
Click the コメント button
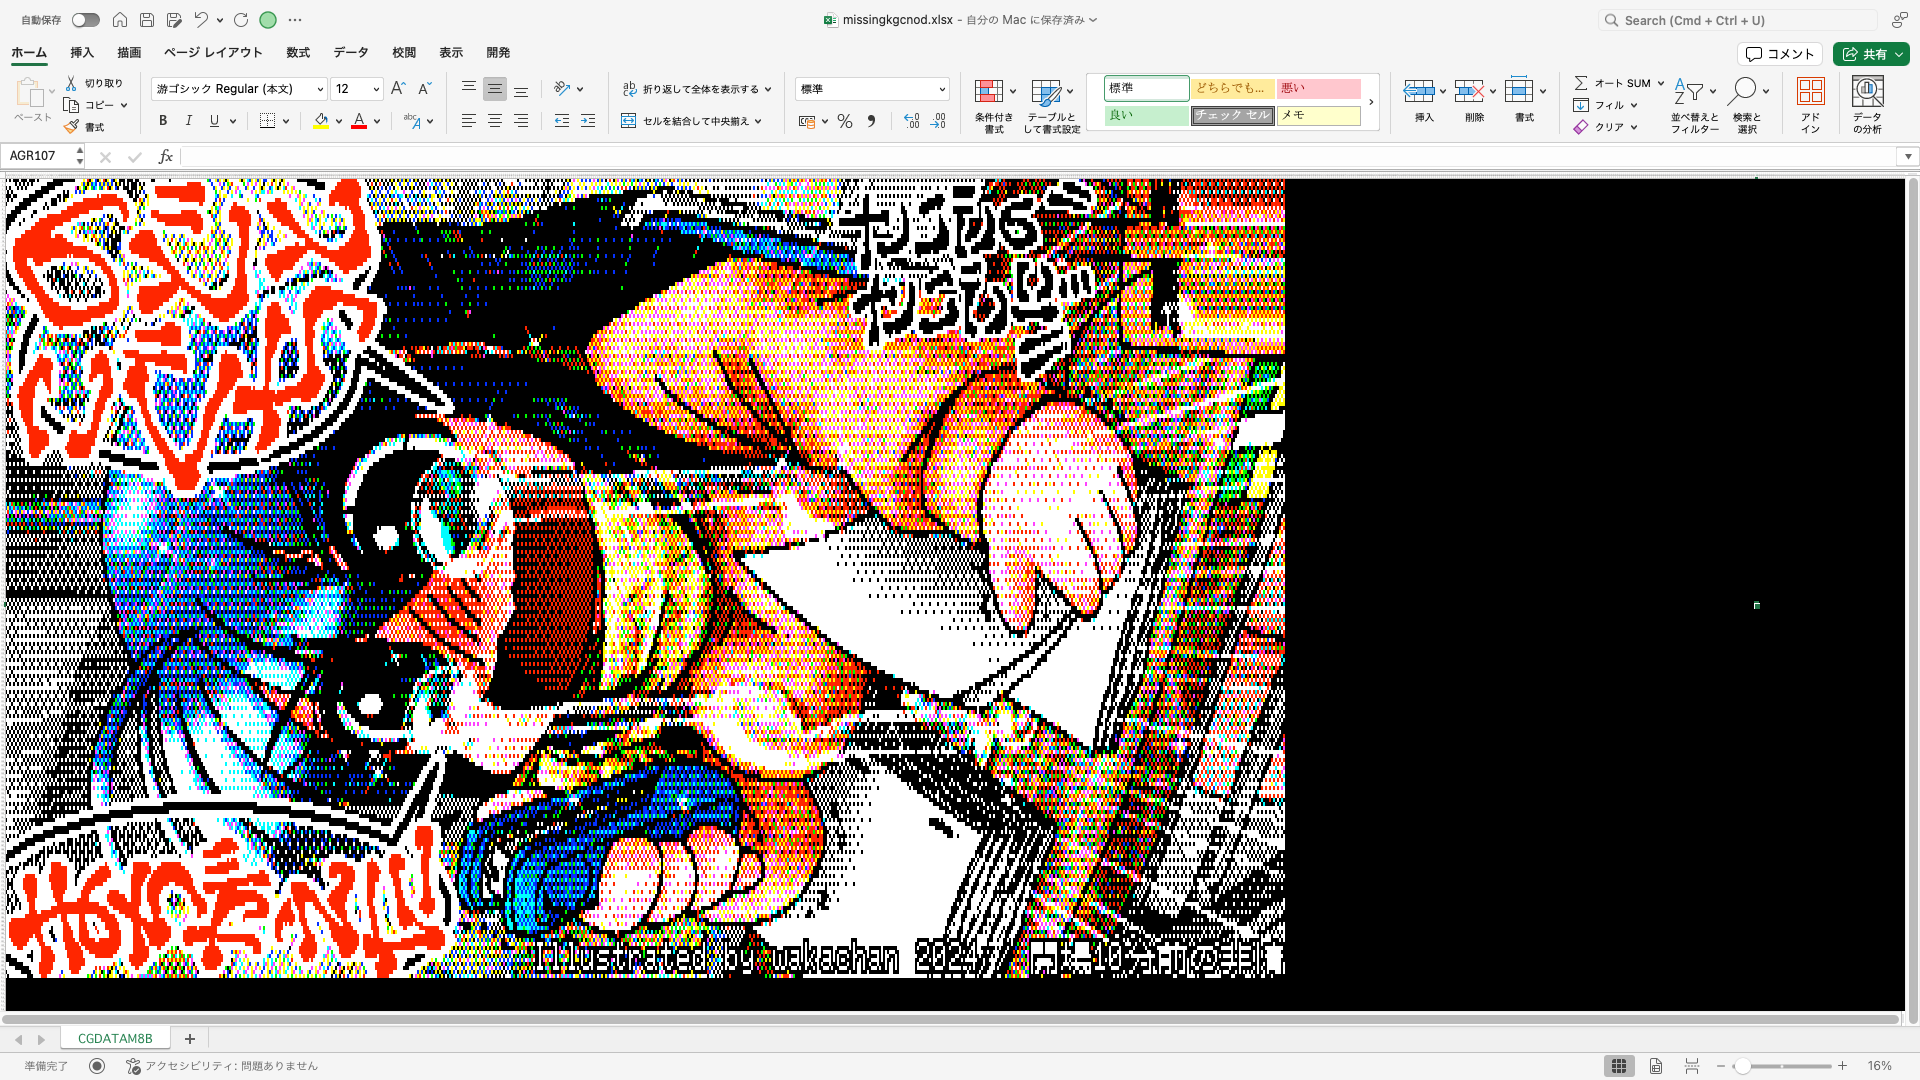click(x=1780, y=54)
